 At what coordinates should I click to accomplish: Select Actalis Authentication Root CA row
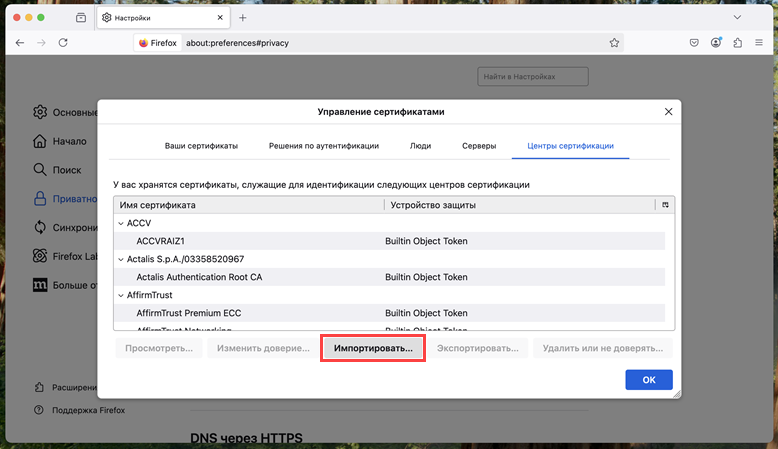pyautogui.click(x=389, y=277)
